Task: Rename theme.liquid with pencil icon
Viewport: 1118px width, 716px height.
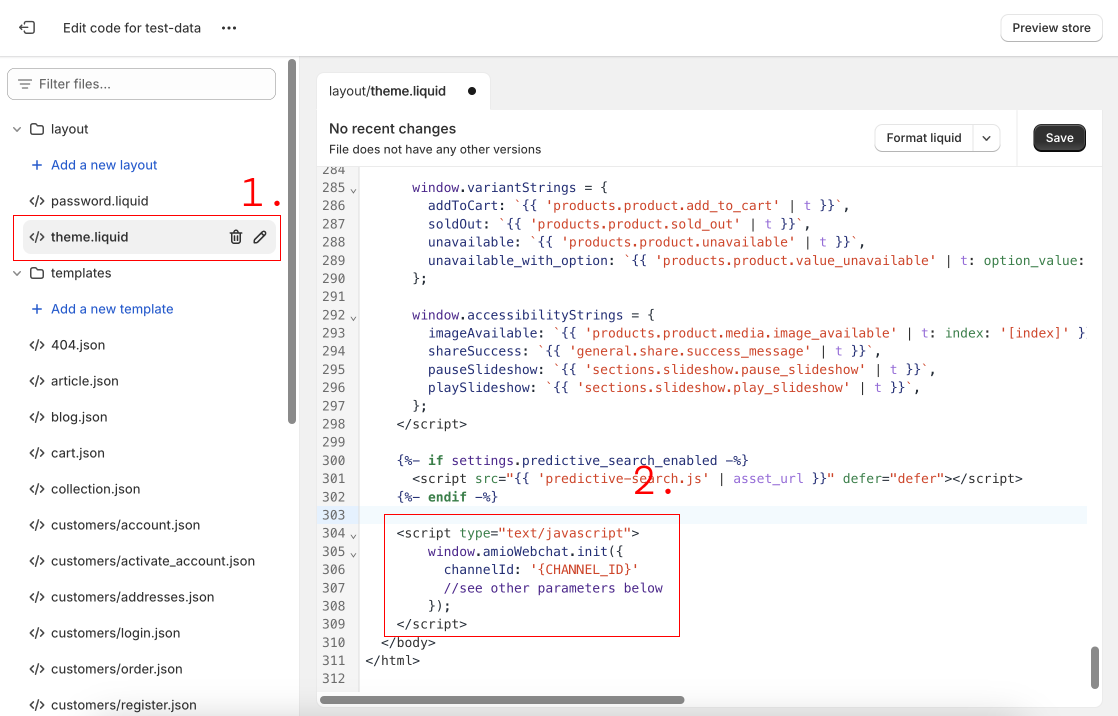Action: 260,237
